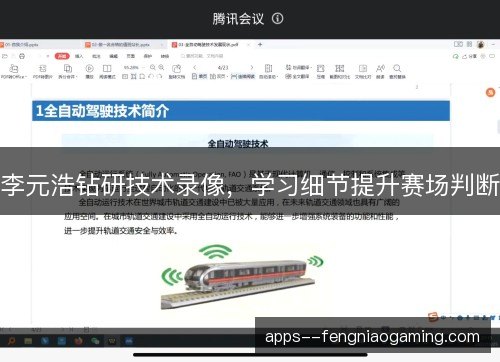Image resolution: width=500 pixels, height=362 pixels.
Task: Click the open folder icon in quick toolbar
Action: pyautogui.click(x=5, y=56)
